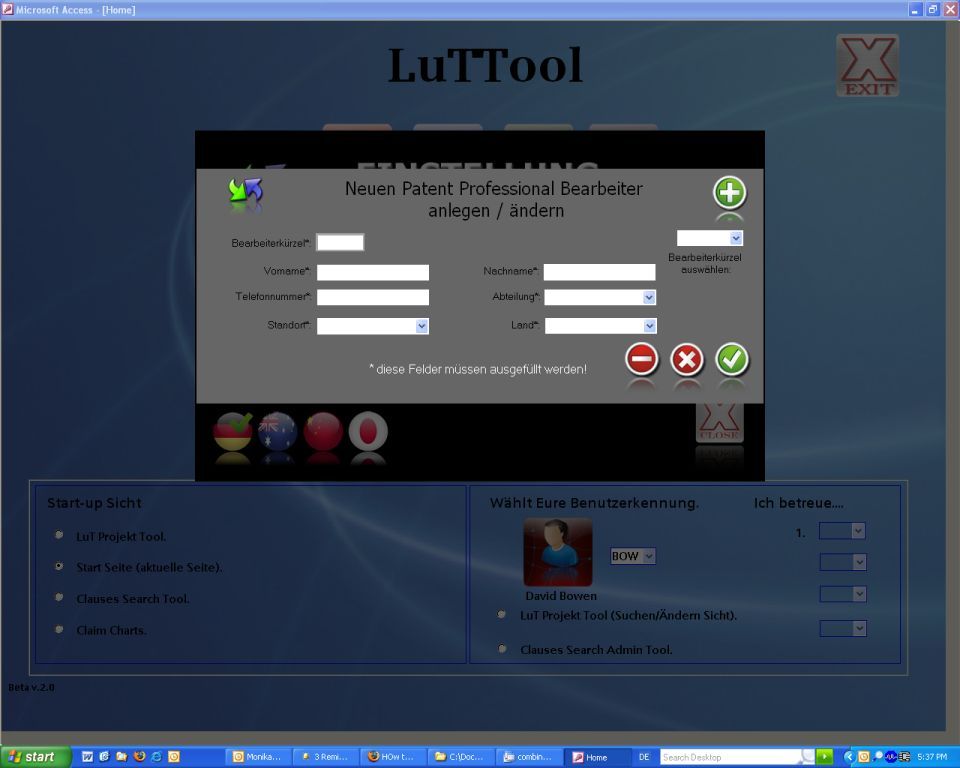Select LuT Projekt Tool (Suchen/Ändern Sicht) option
Image resolution: width=960 pixels, height=768 pixels.
pos(502,614)
